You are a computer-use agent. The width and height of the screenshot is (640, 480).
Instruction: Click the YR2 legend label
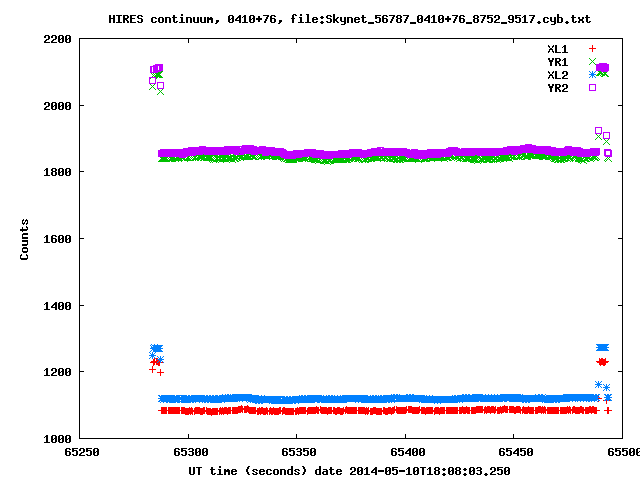pyautogui.click(x=558, y=88)
